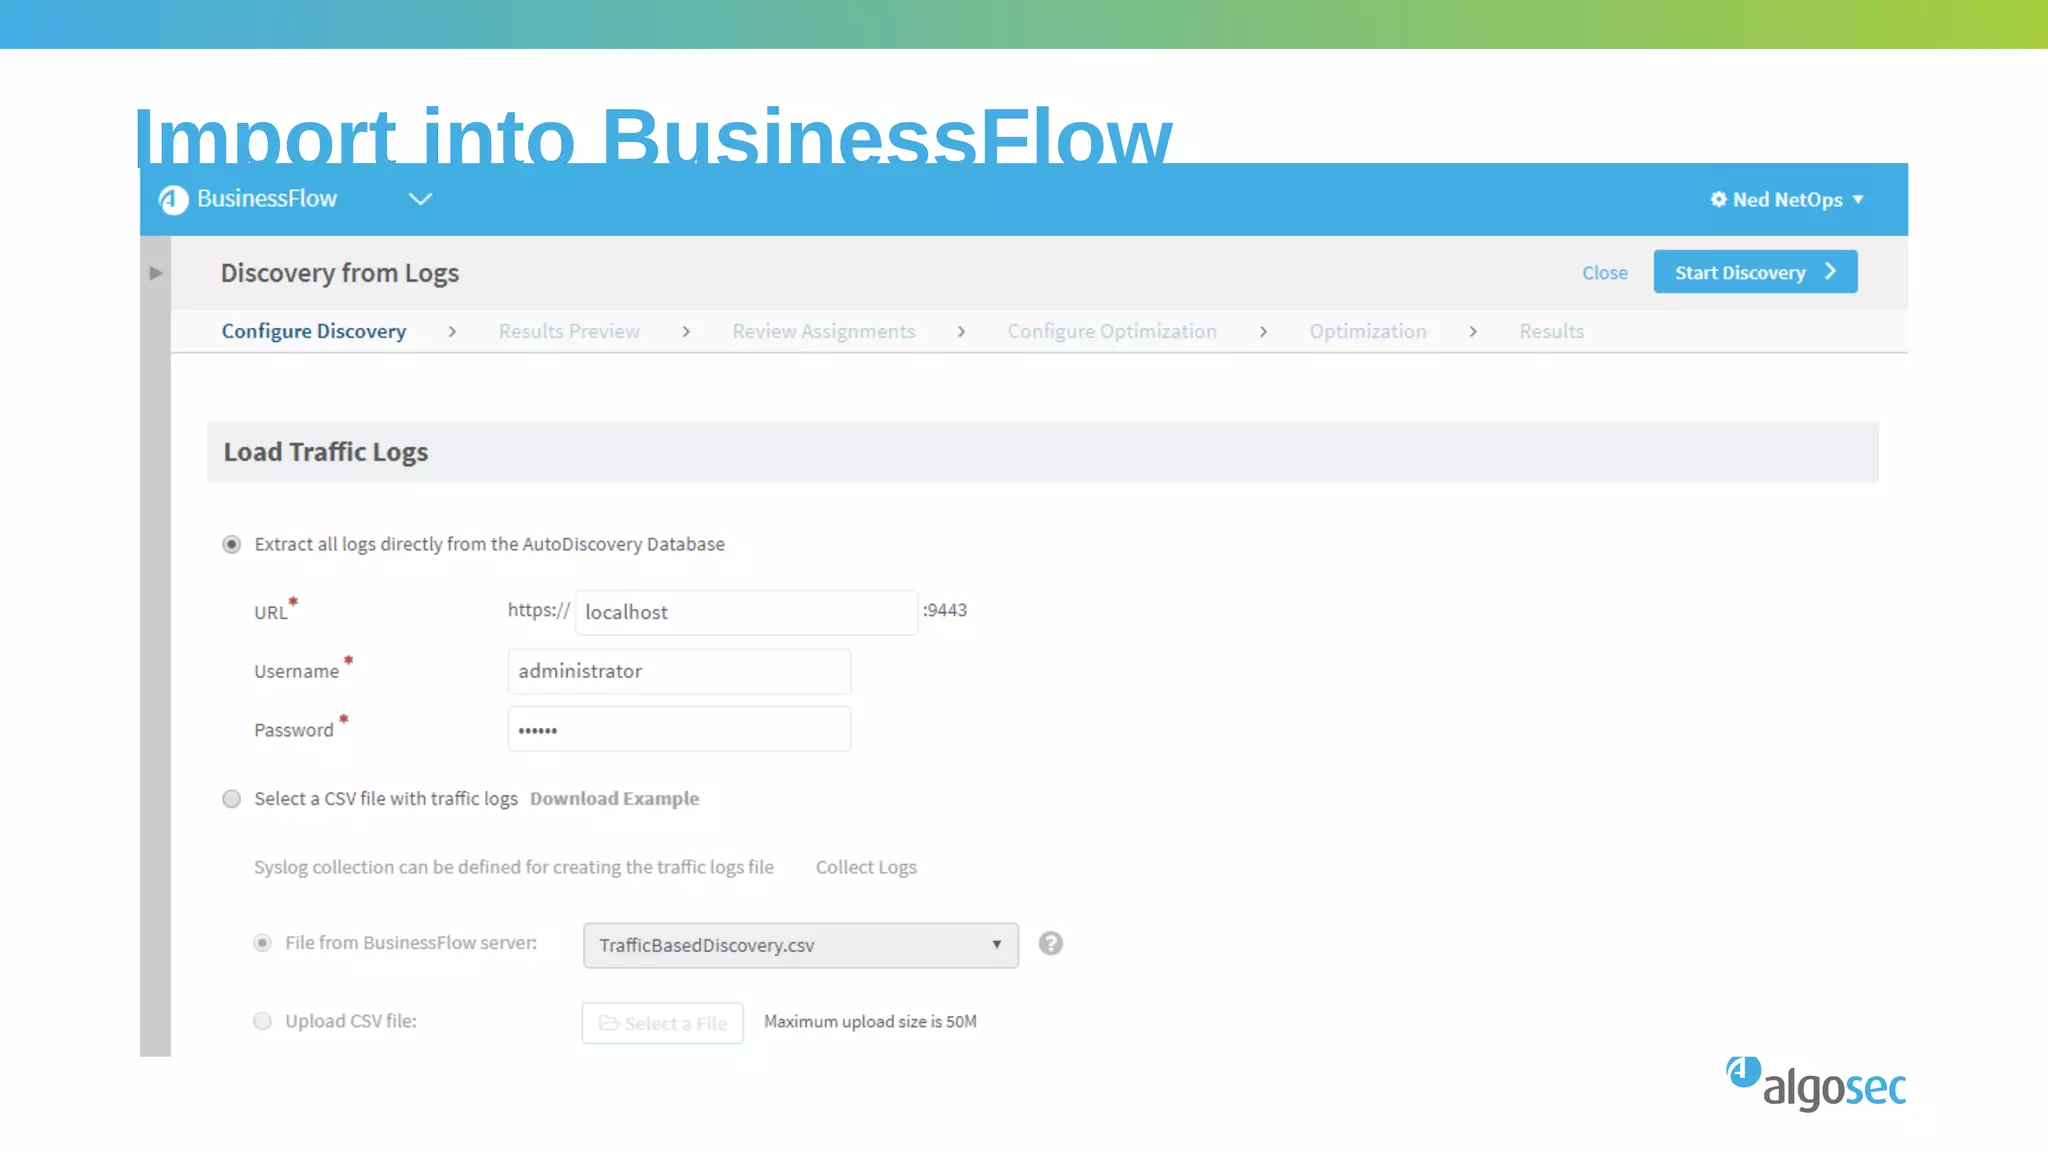Image resolution: width=2048 pixels, height=1152 pixels.
Task: Click the algosec logo
Action: [1816, 1084]
